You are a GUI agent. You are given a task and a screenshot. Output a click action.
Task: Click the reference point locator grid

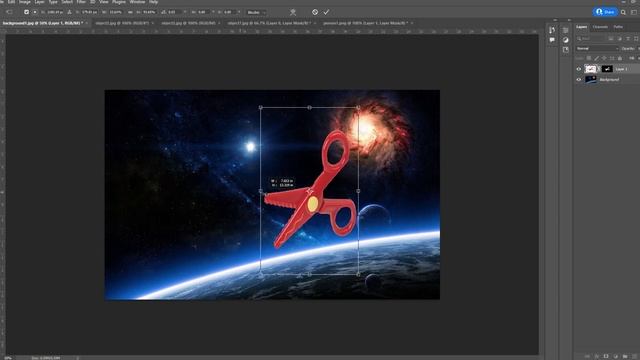click(x=35, y=12)
